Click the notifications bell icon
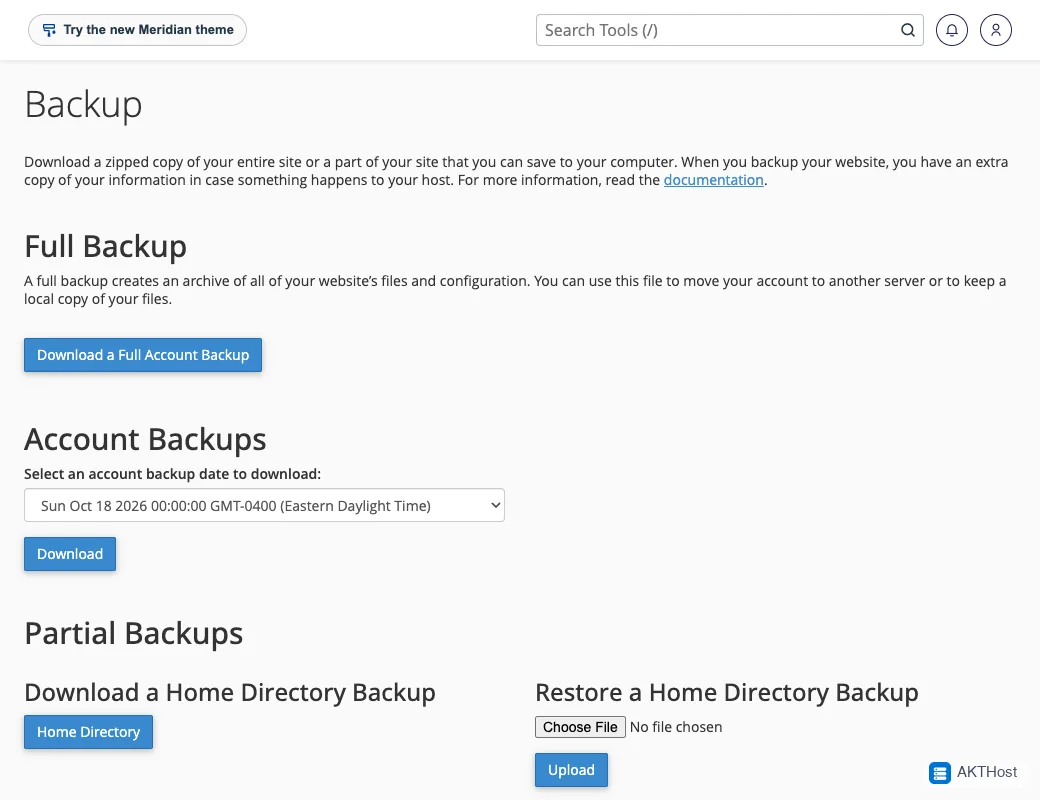1040x800 pixels. [951, 30]
